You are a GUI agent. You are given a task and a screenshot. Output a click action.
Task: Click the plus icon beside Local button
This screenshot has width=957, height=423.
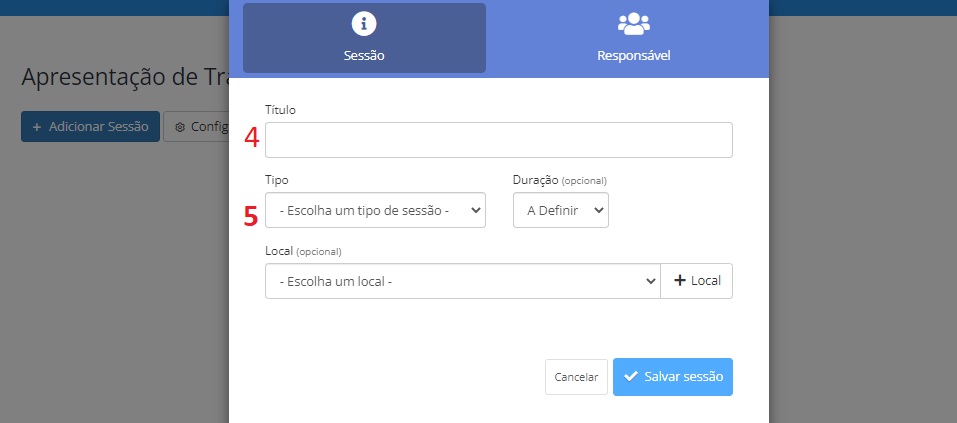click(680, 280)
